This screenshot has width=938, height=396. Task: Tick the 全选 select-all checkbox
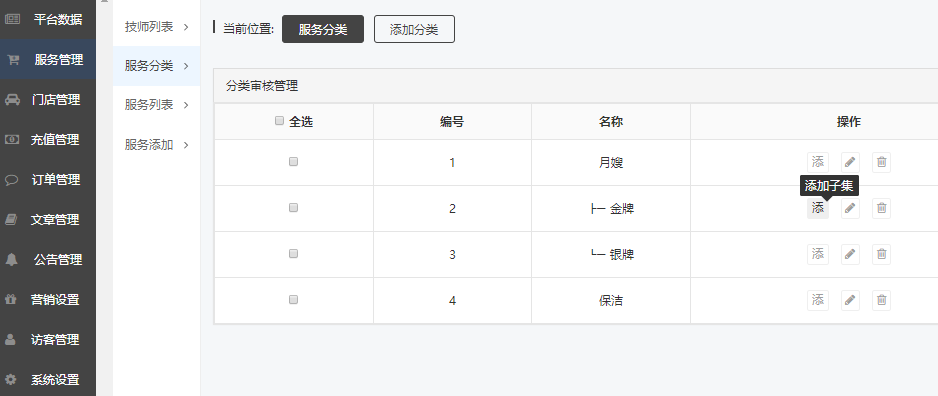[279, 121]
